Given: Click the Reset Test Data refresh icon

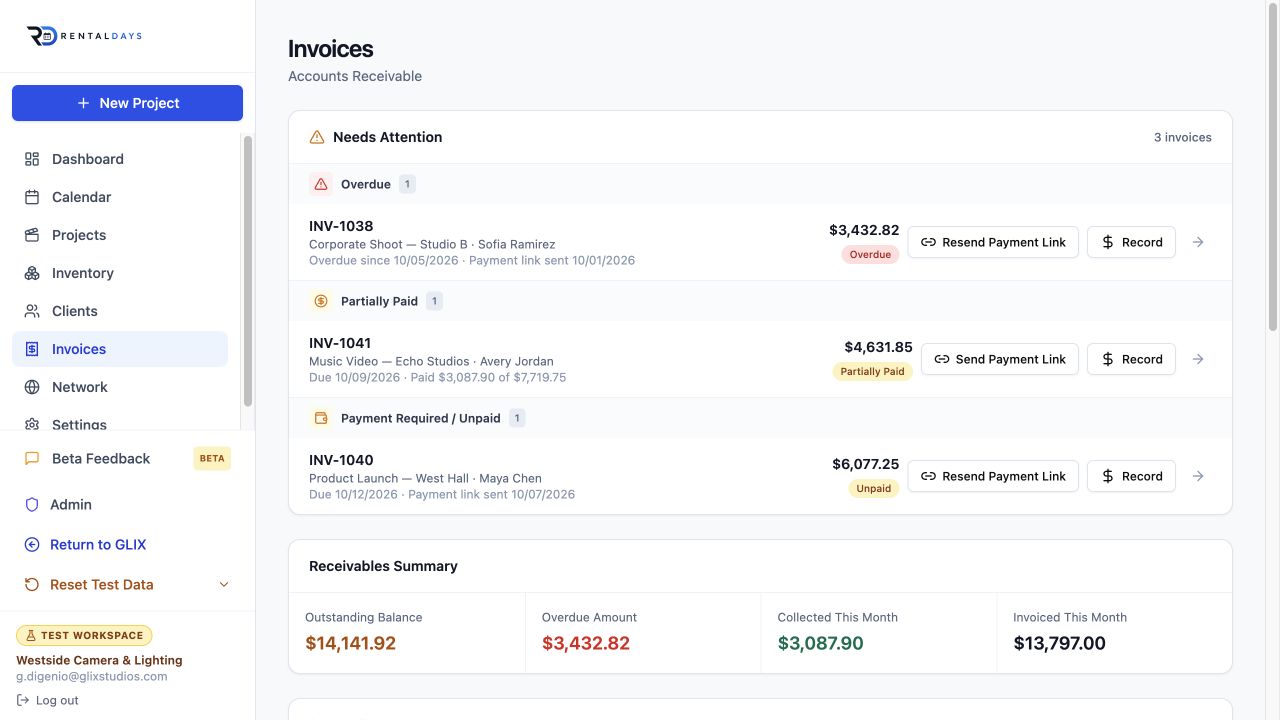Looking at the screenshot, I should [x=32, y=585].
